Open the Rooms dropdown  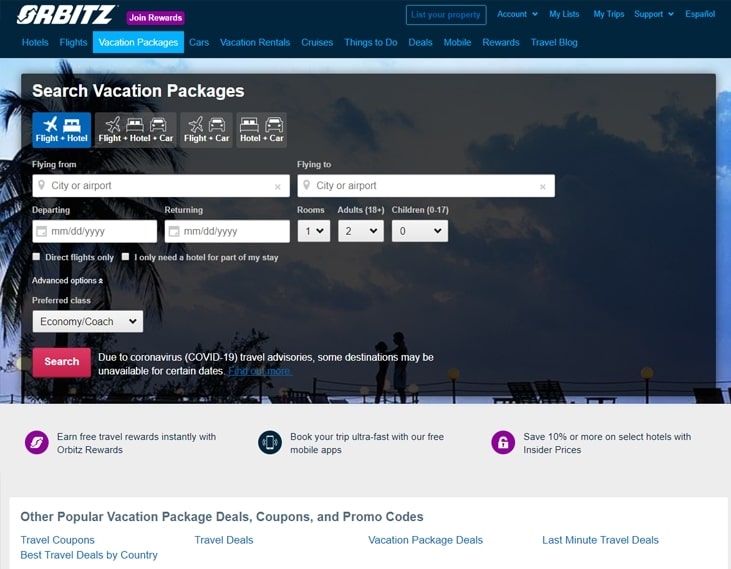[314, 231]
